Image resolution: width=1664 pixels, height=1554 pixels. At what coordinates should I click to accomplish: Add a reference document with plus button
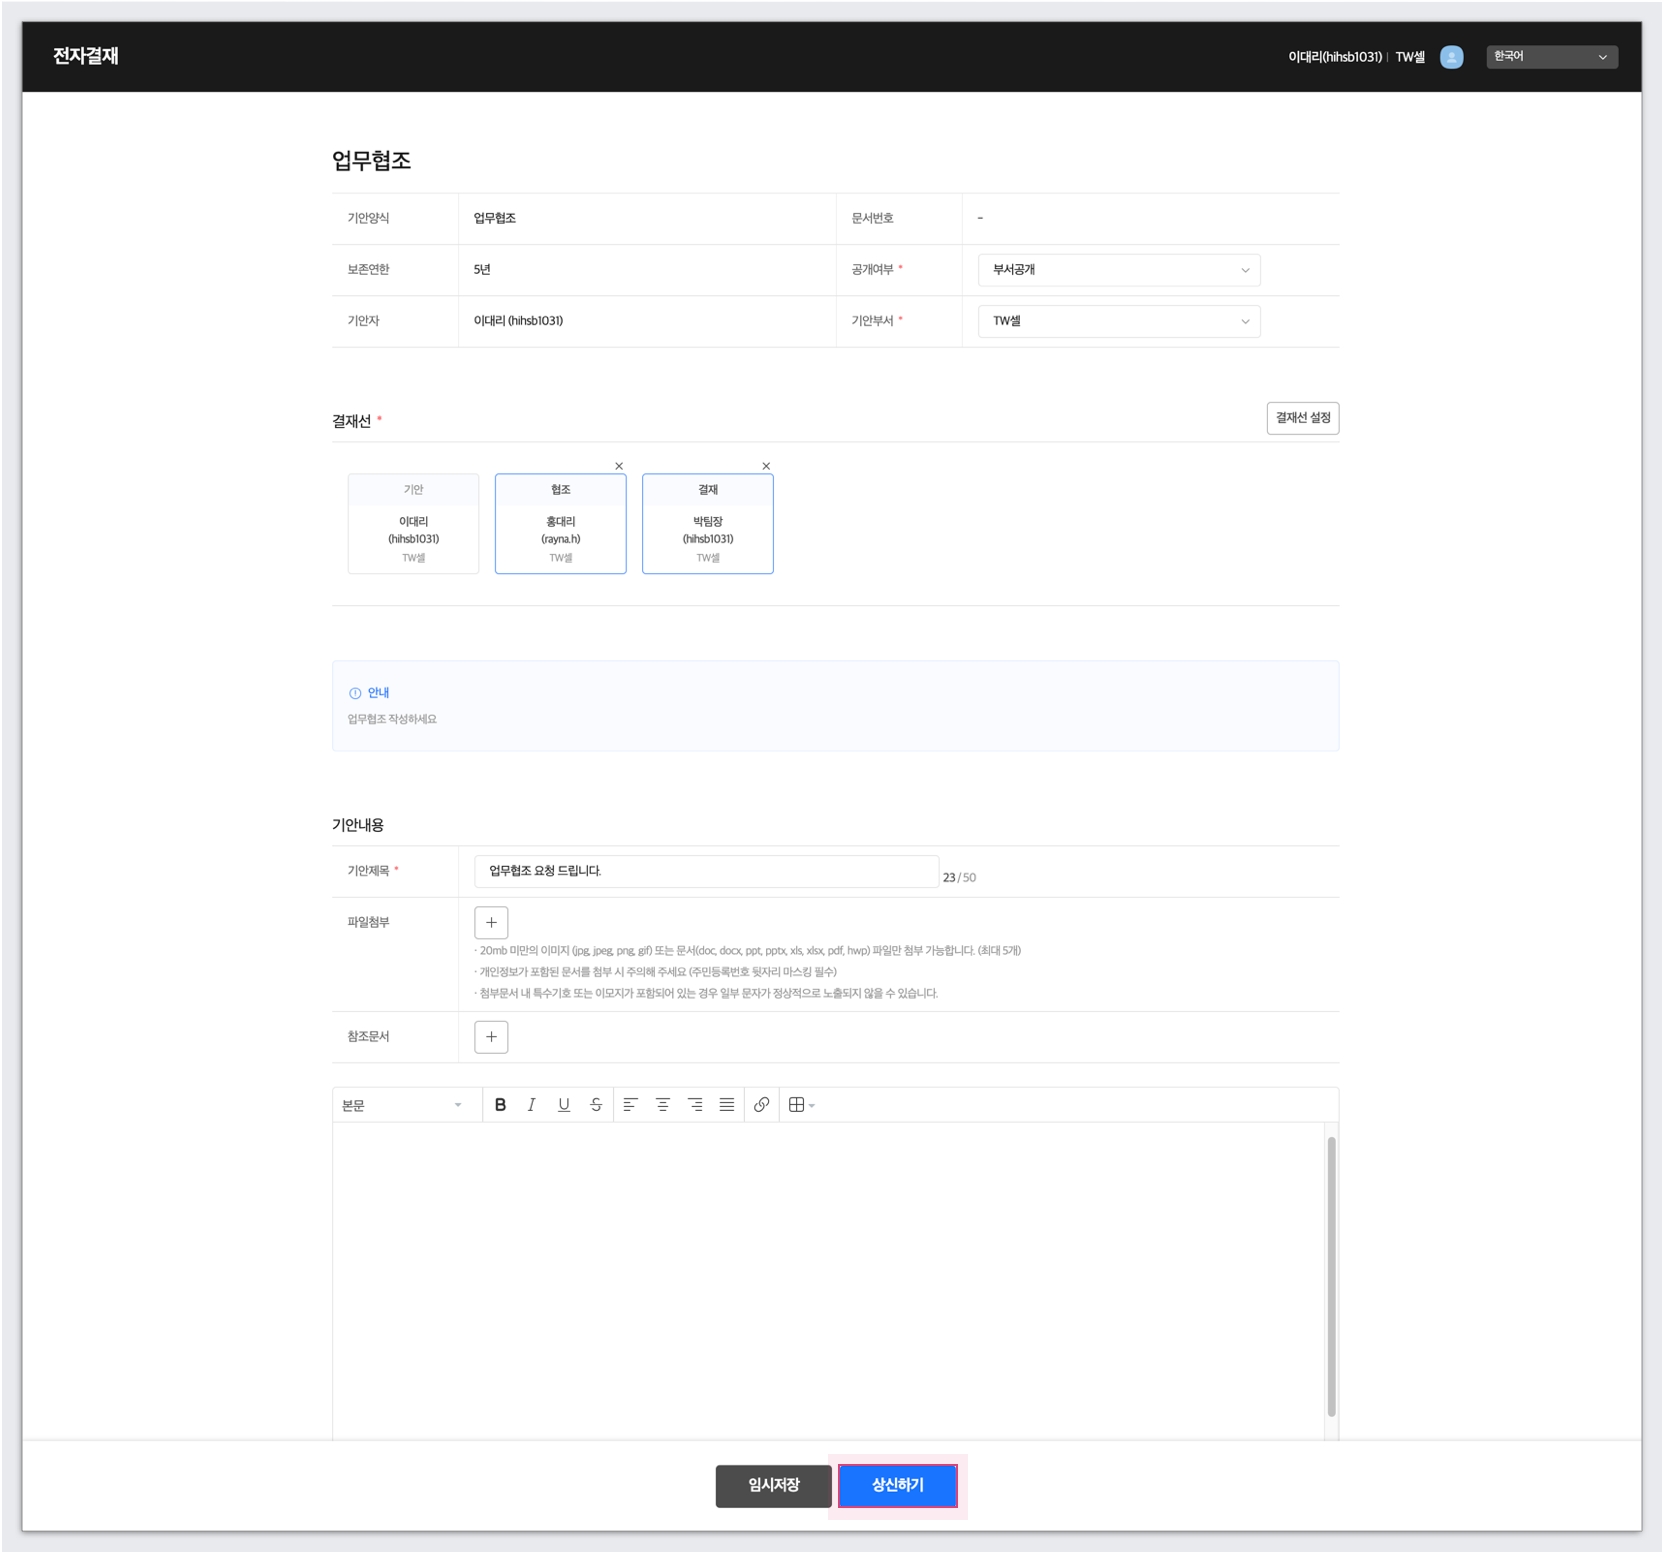[491, 1037]
